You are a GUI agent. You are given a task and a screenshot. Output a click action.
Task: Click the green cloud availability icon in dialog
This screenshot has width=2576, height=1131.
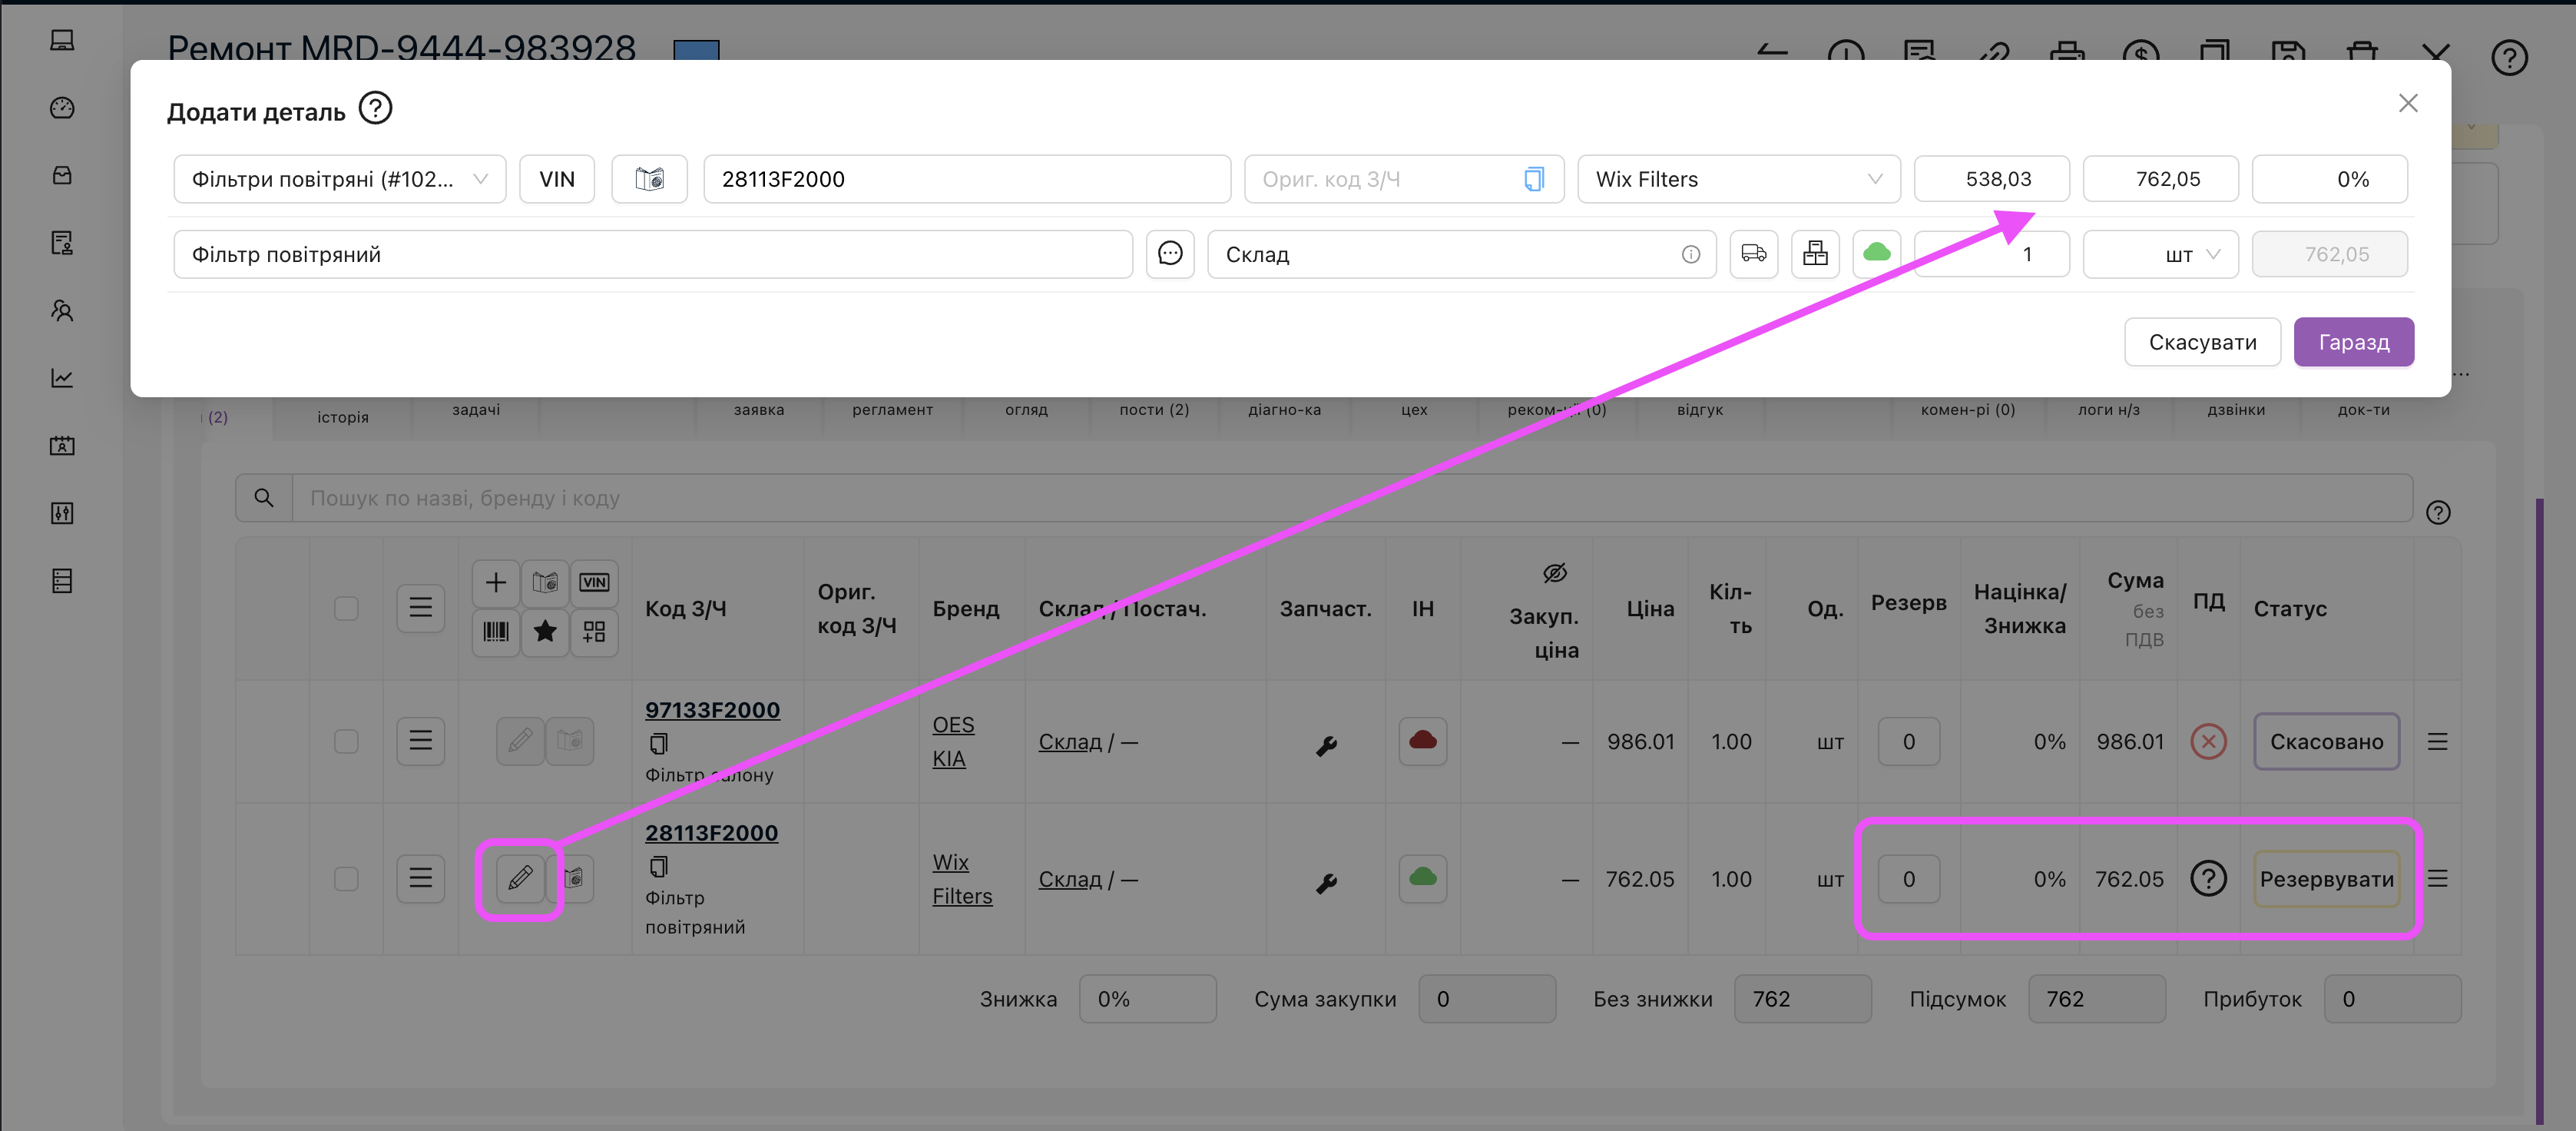pyautogui.click(x=1876, y=253)
